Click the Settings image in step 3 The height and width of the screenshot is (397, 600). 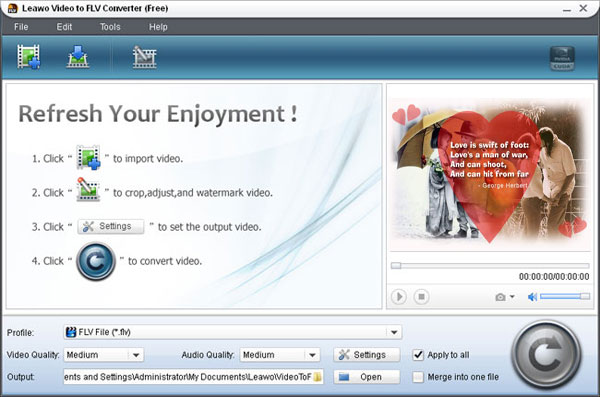tap(111, 226)
